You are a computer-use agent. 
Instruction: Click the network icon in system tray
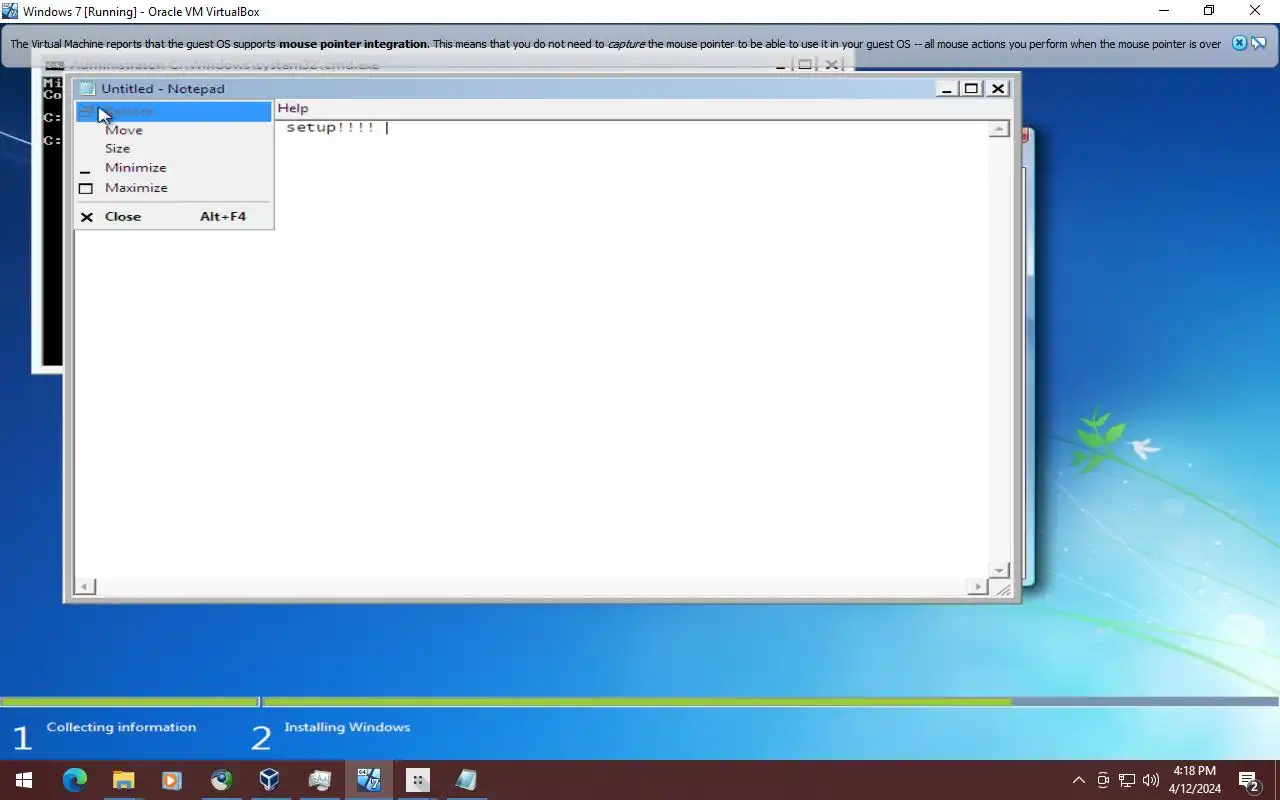[x=1127, y=780]
